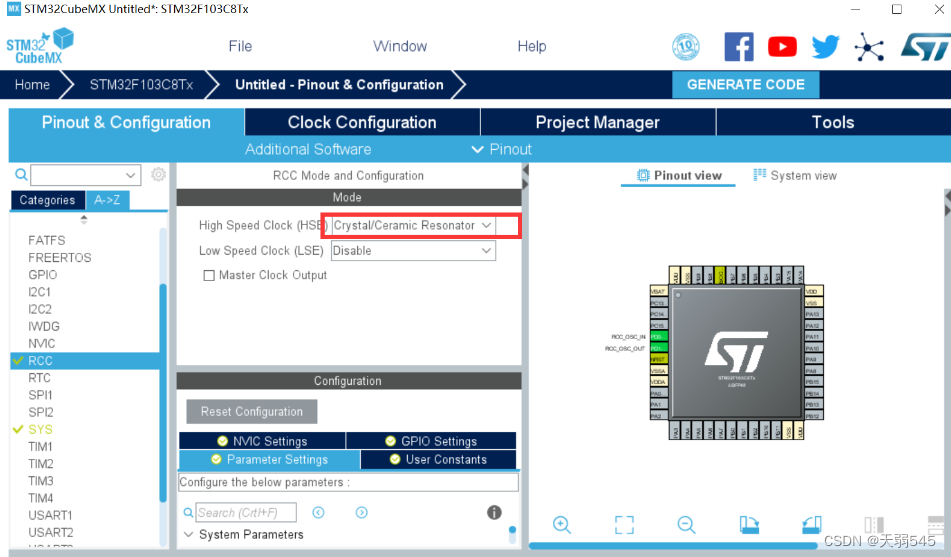951x557 pixels.
Task: Select FREERTOS in the category list
Action: [x=59, y=258]
